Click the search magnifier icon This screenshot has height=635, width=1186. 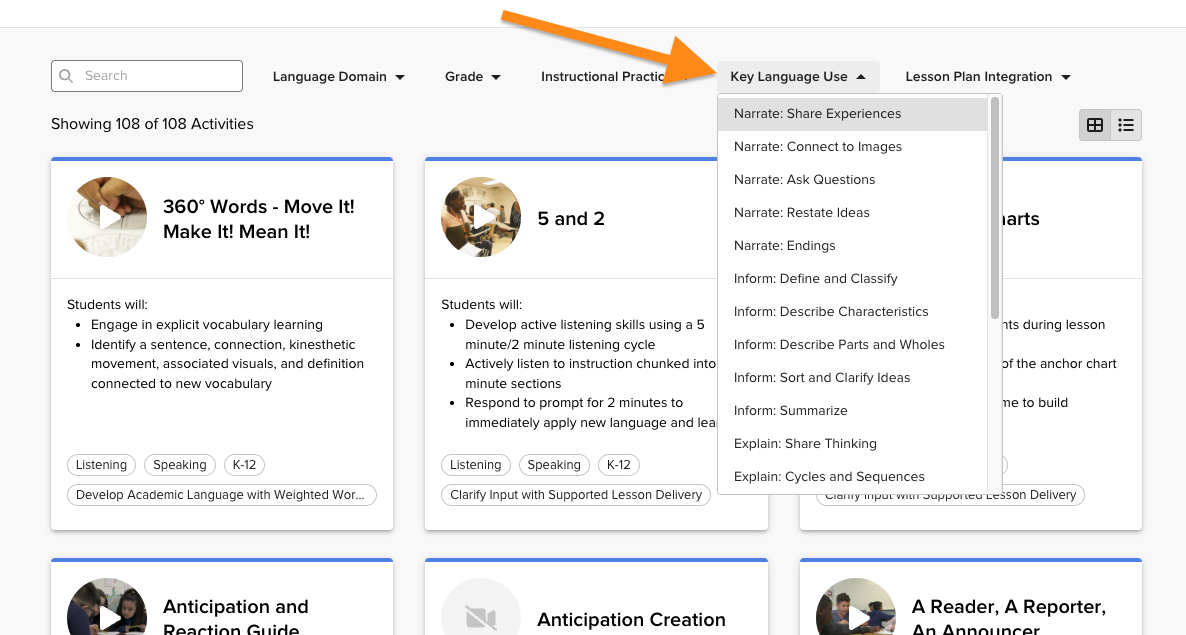[67, 76]
